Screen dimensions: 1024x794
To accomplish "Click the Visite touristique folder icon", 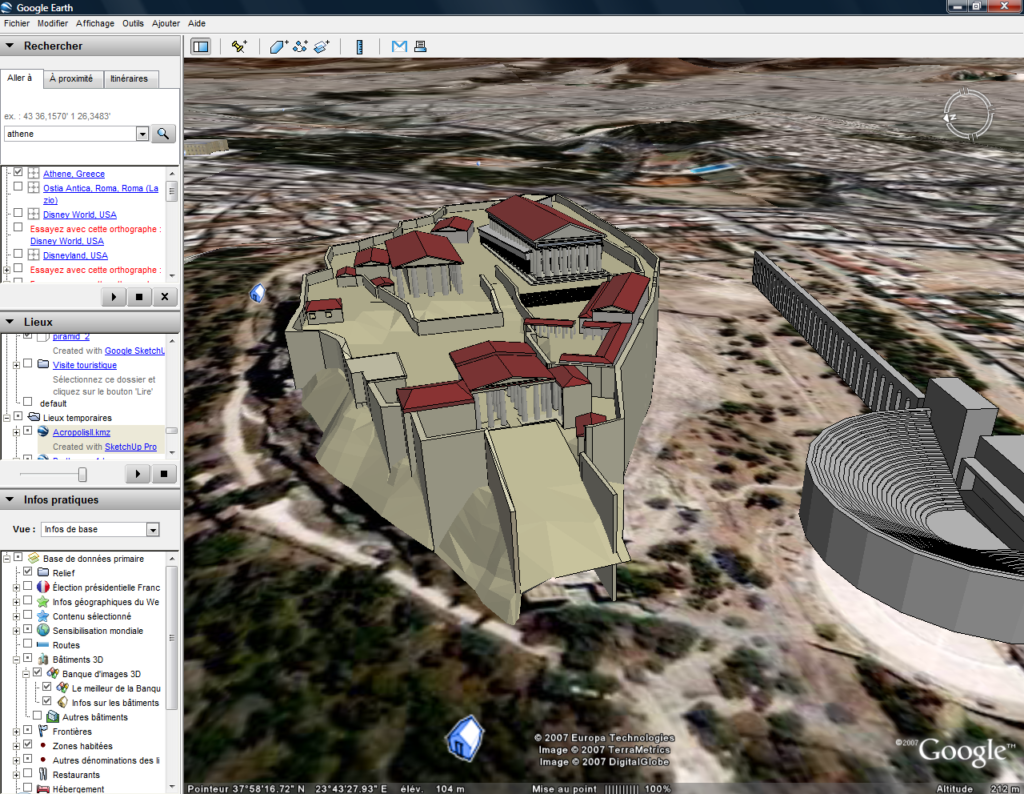I will (43, 364).
